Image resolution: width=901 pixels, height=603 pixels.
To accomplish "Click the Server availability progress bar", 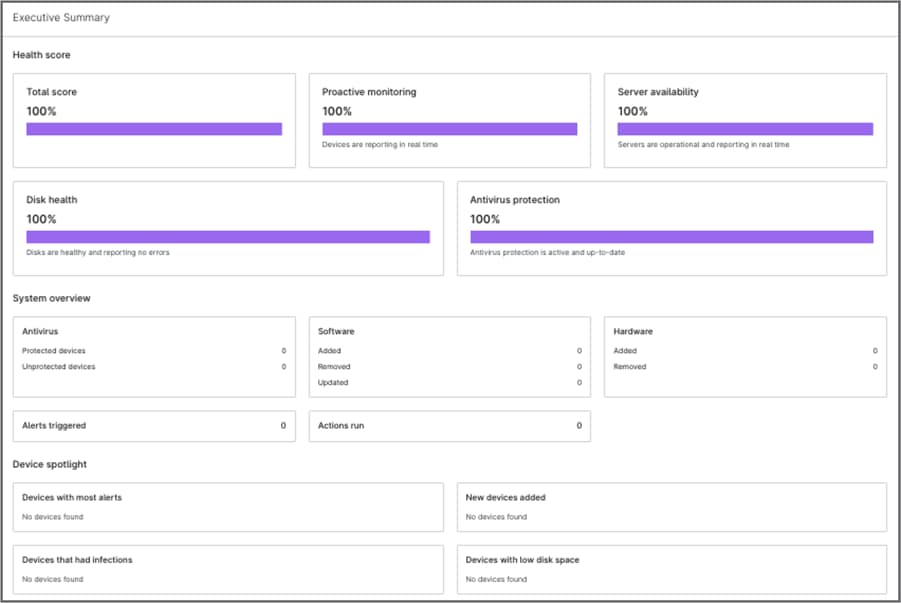I will click(745, 129).
